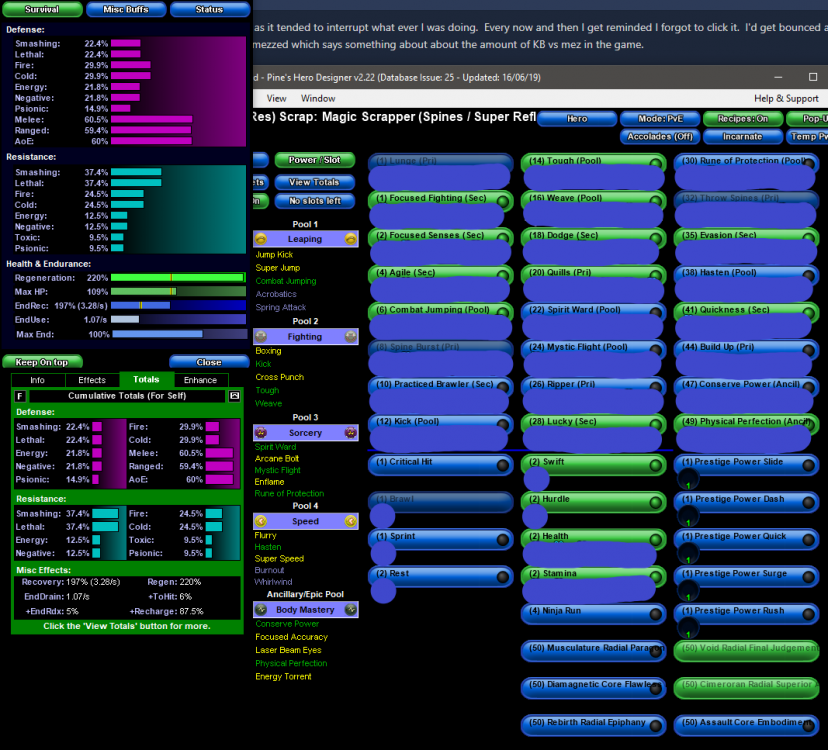Toggle the Mode: PvE button
The height and width of the screenshot is (750, 828).
click(x=659, y=118)
